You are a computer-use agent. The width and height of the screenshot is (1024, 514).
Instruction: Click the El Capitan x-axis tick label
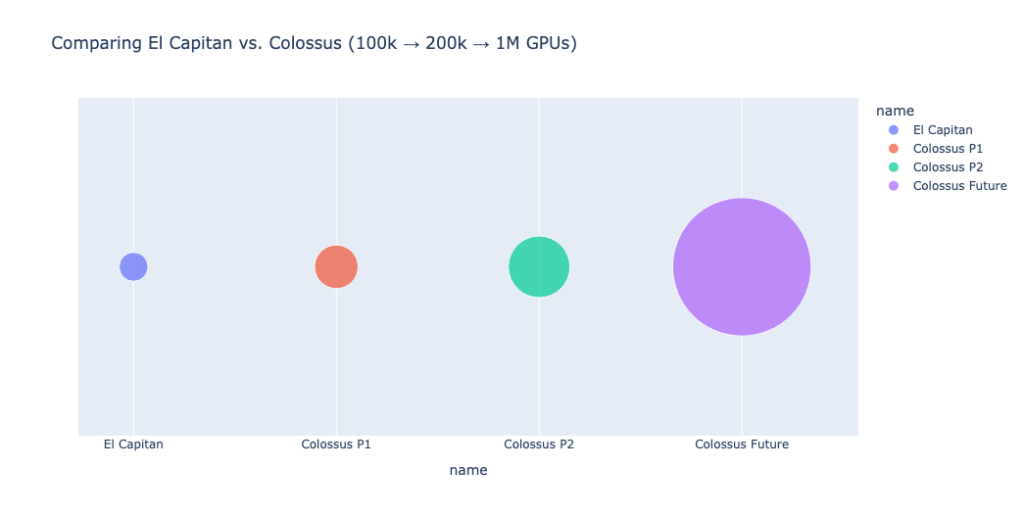coord(133,444)
